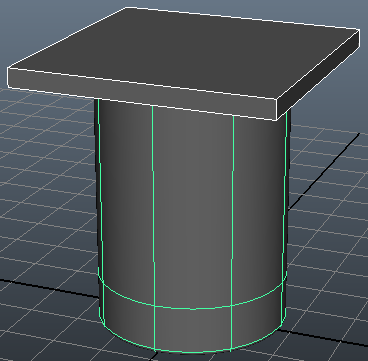The width and height of the screenshot is (368, 361).
Task: Click the grid floor right of the cylinder
Action: point(327,233)
